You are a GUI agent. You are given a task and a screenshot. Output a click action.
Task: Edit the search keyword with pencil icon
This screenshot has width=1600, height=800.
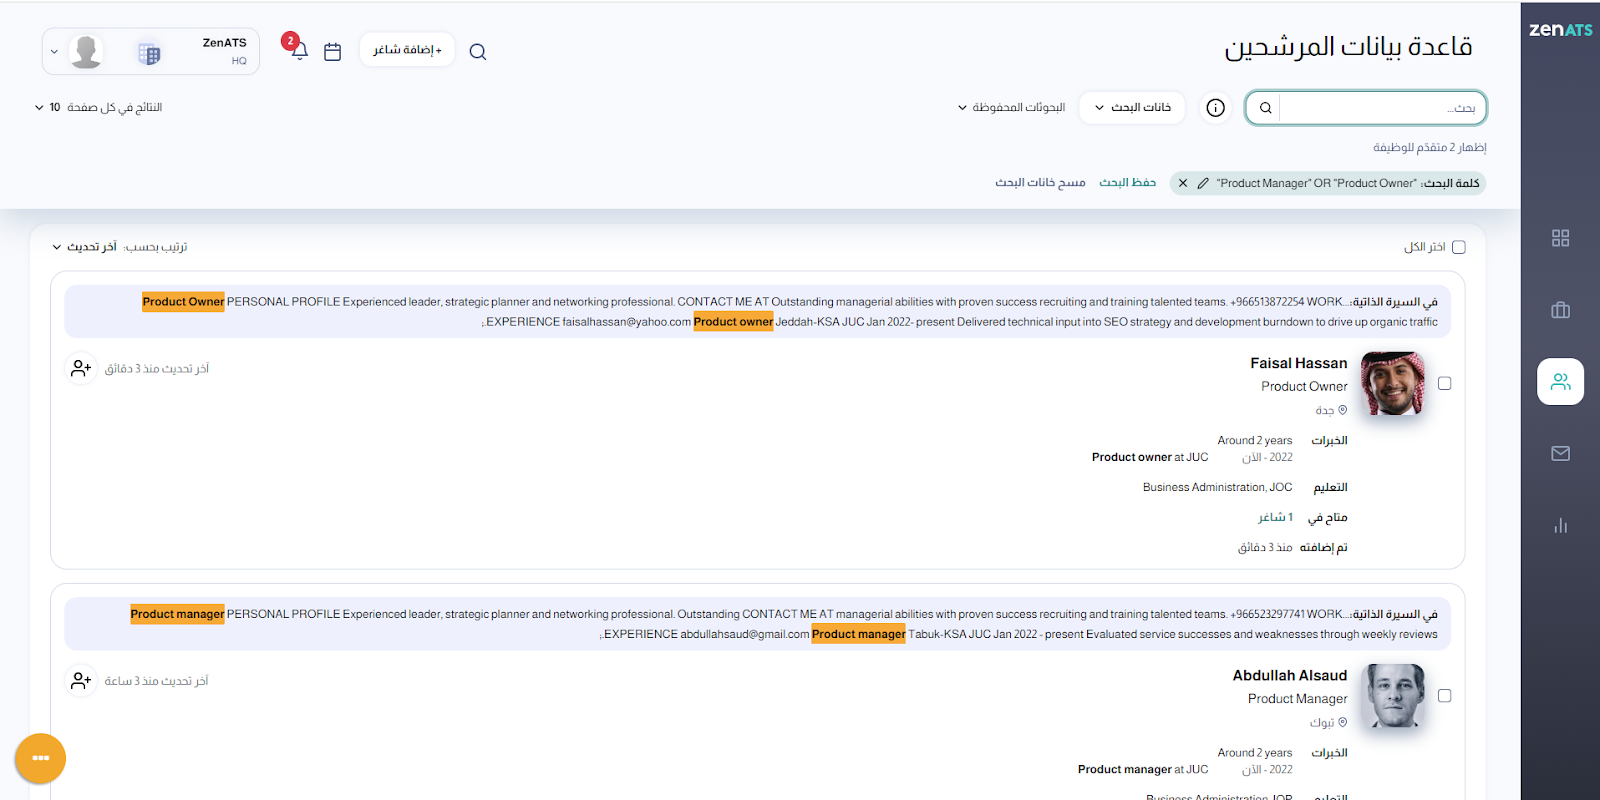[x=1203, y=183]
